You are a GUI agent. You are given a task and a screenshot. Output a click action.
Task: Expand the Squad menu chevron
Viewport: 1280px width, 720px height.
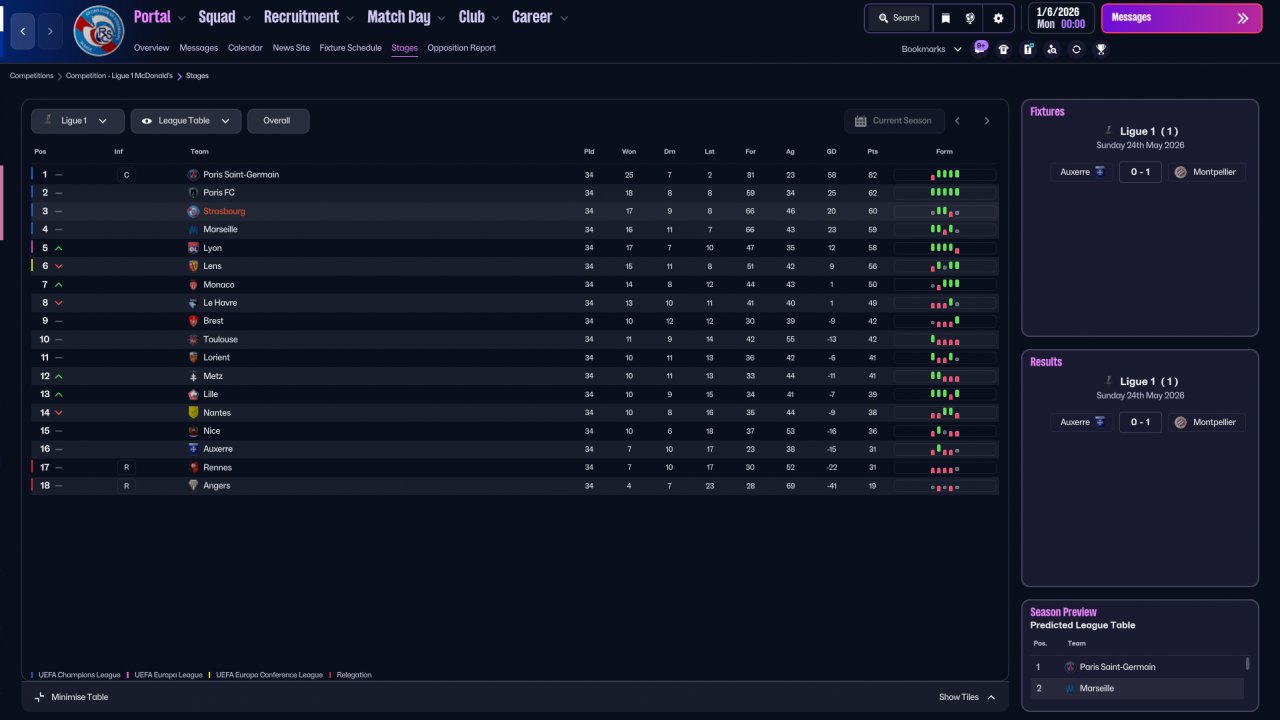247,18
